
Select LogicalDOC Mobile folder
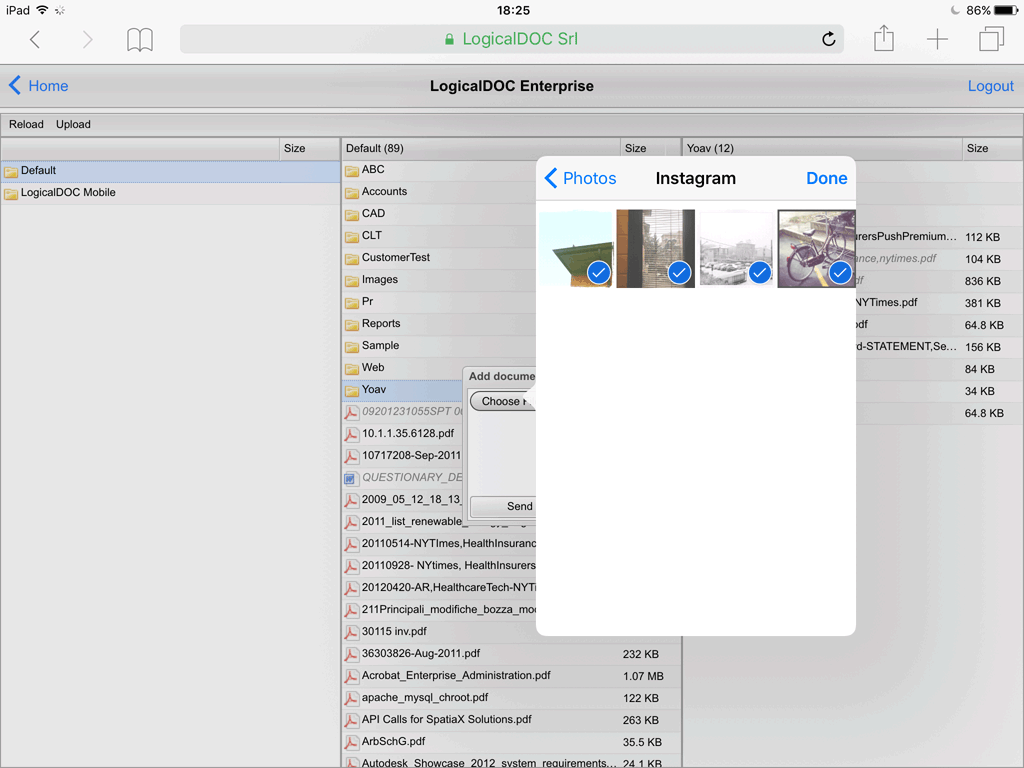(170, 193)
